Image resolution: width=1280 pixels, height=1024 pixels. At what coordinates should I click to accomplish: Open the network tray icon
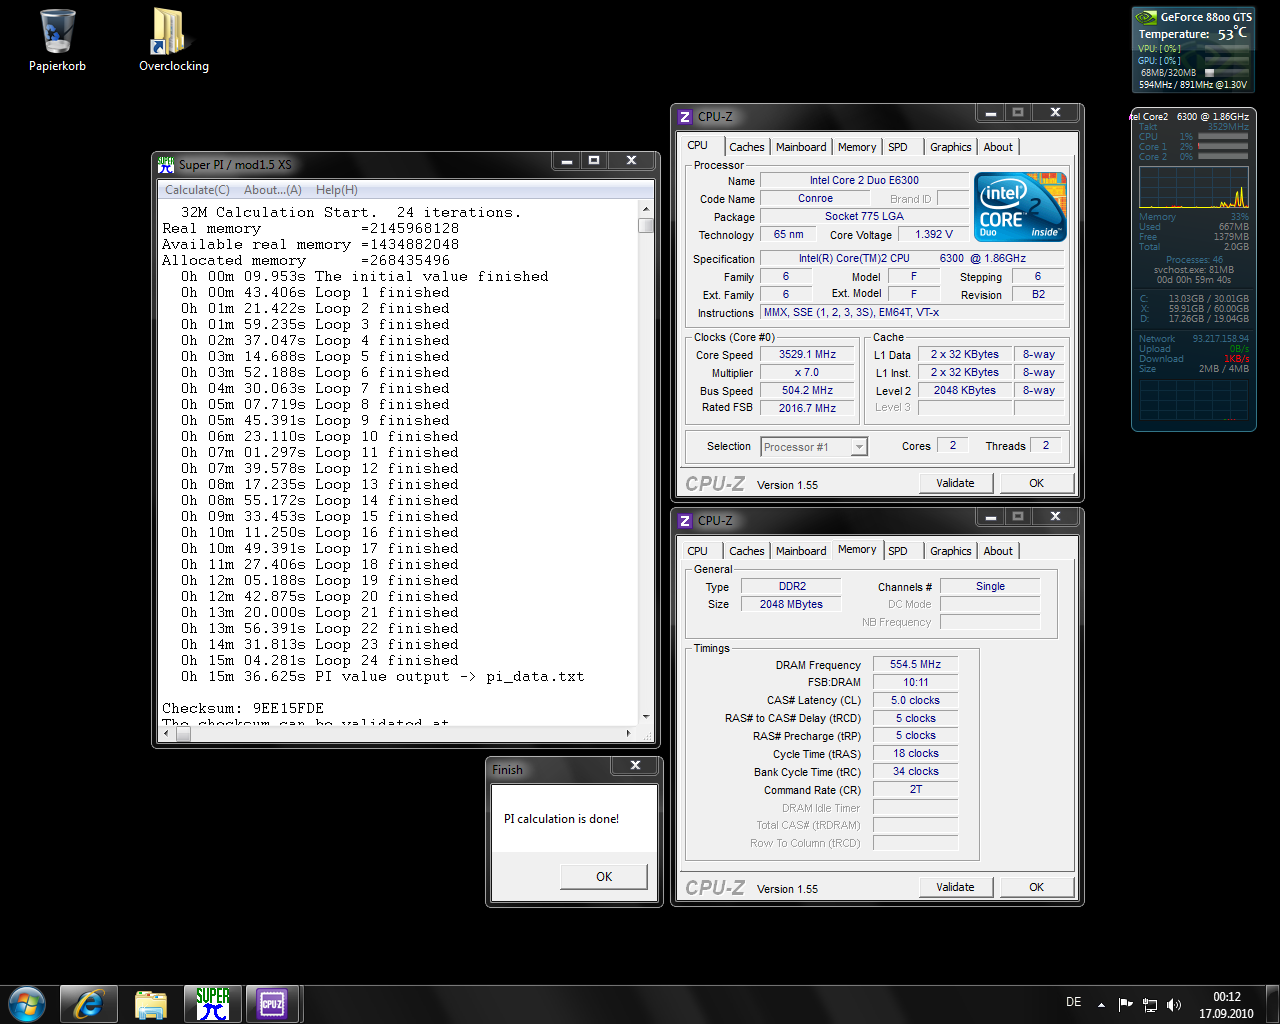pos(1150,1004)
